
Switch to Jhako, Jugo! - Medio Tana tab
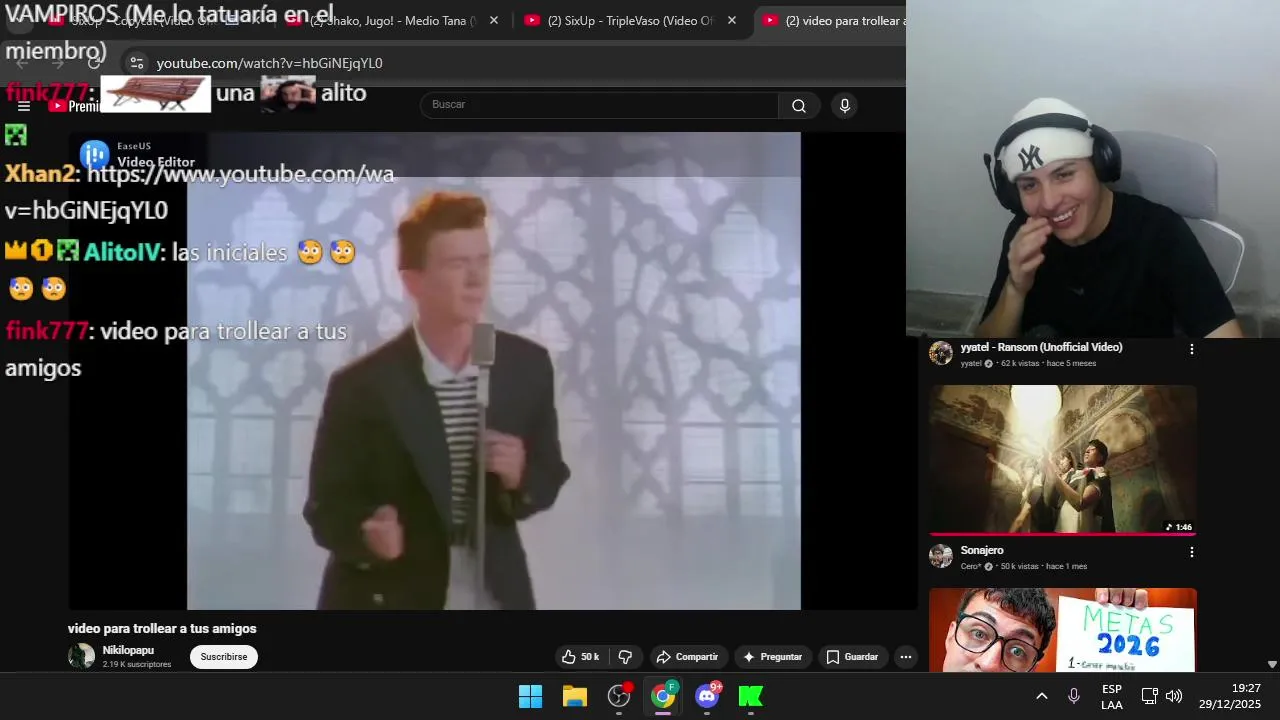click(x=392, y=20)
